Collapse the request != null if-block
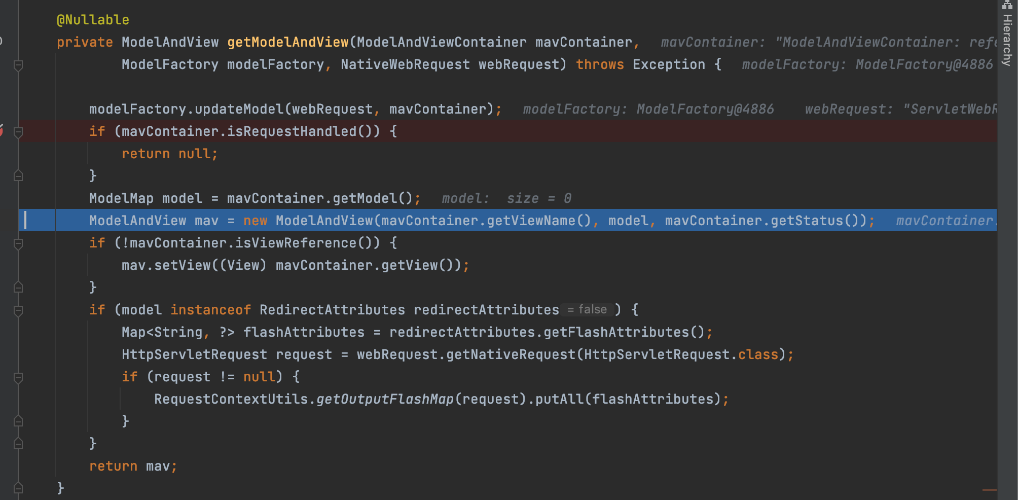 coord(18,377)
